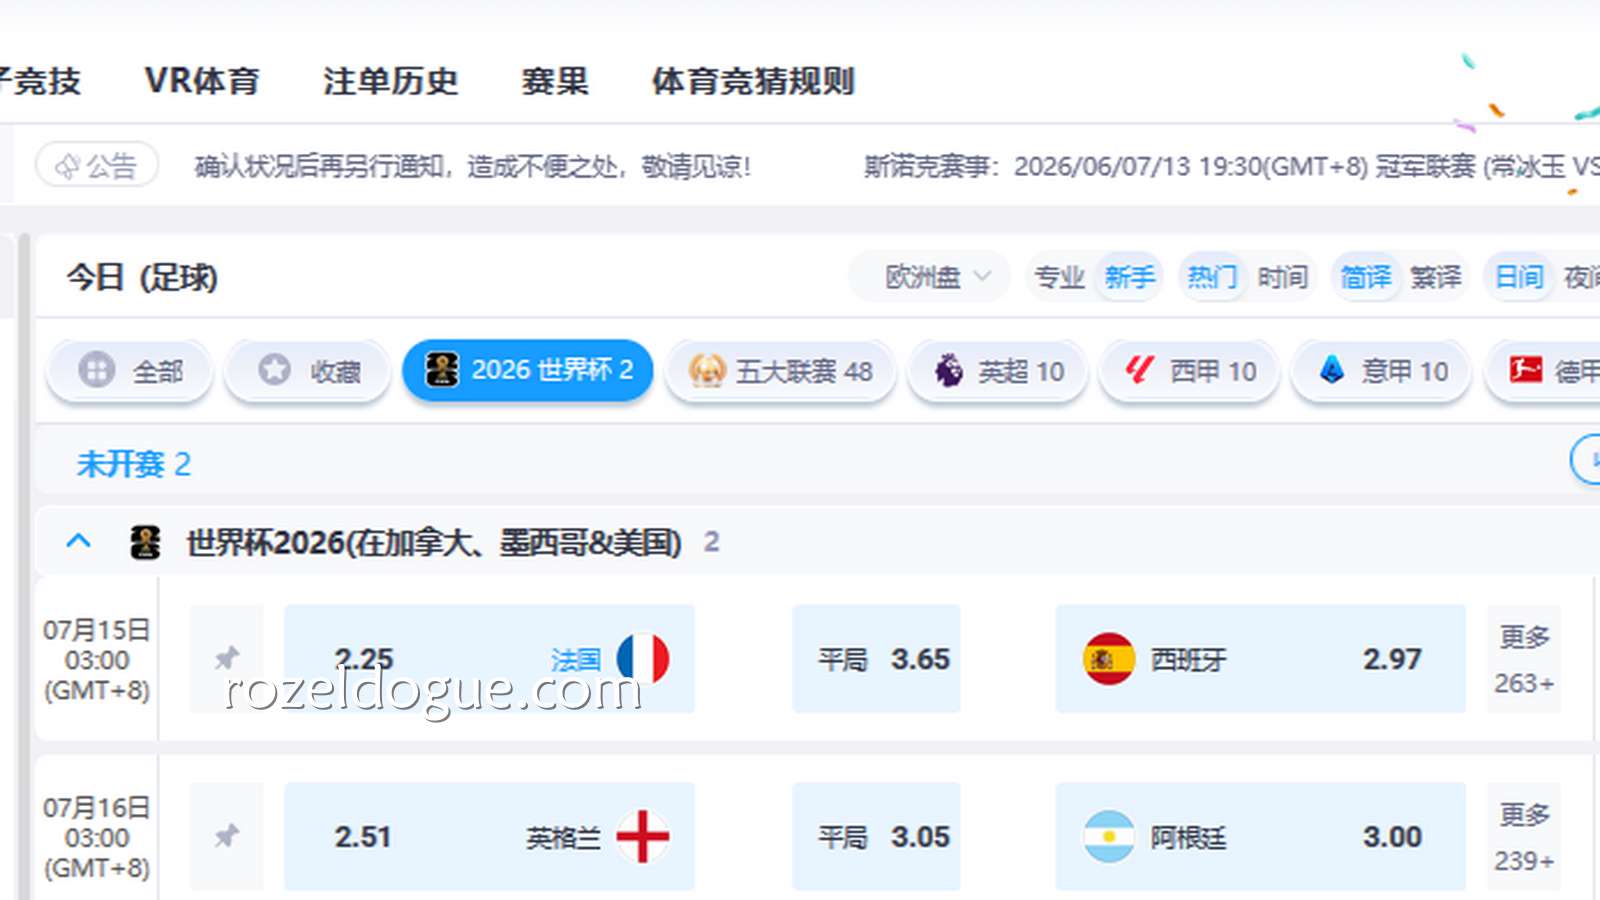Select the 全部 league filter
1600x900 pixels.
click(x=130, y=371)
